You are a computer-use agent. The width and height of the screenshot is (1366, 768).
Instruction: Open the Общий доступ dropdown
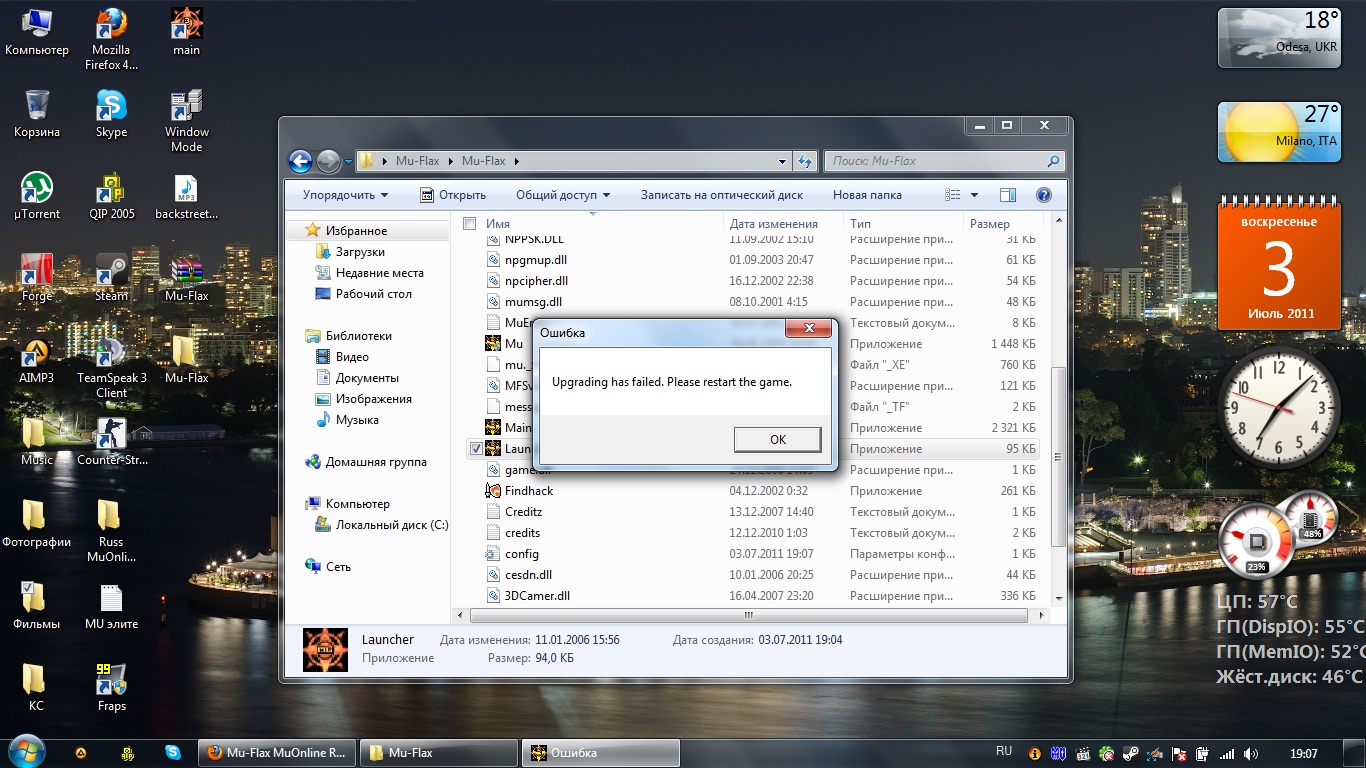tap(562, 195)
